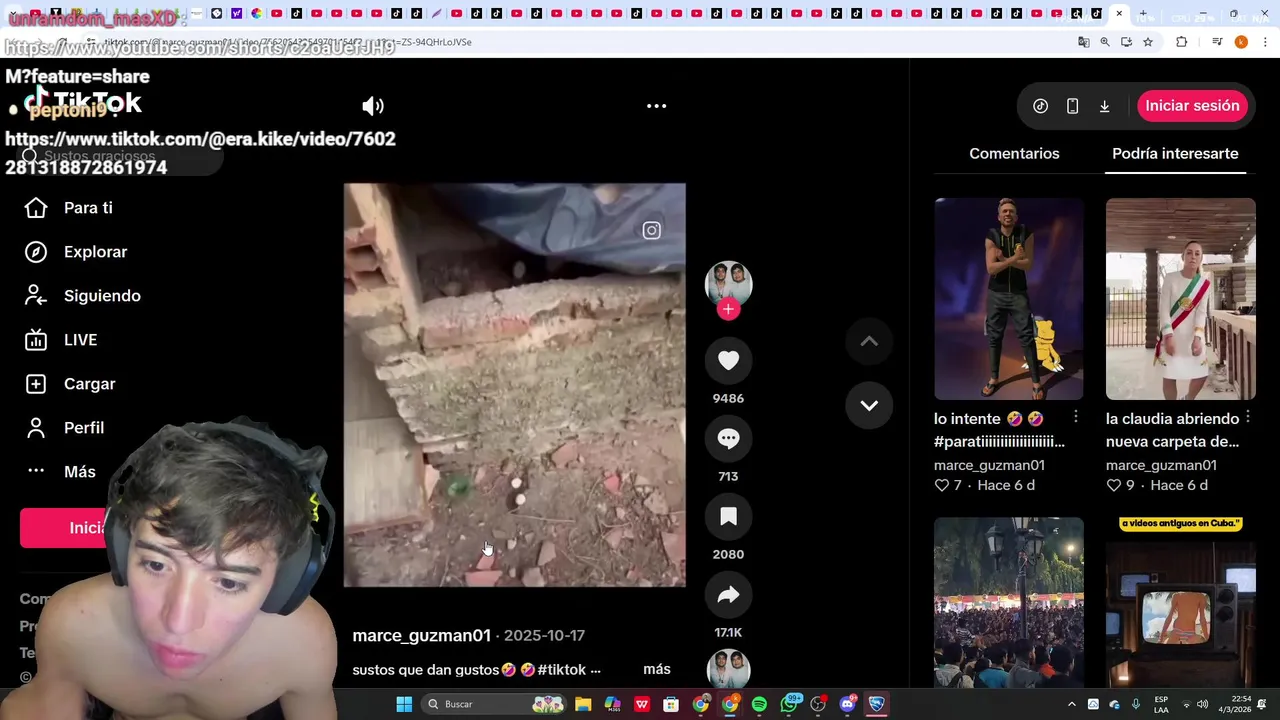Click the 713 comments count
Viewport: 1280px width, 720px height.
(728, 476)
